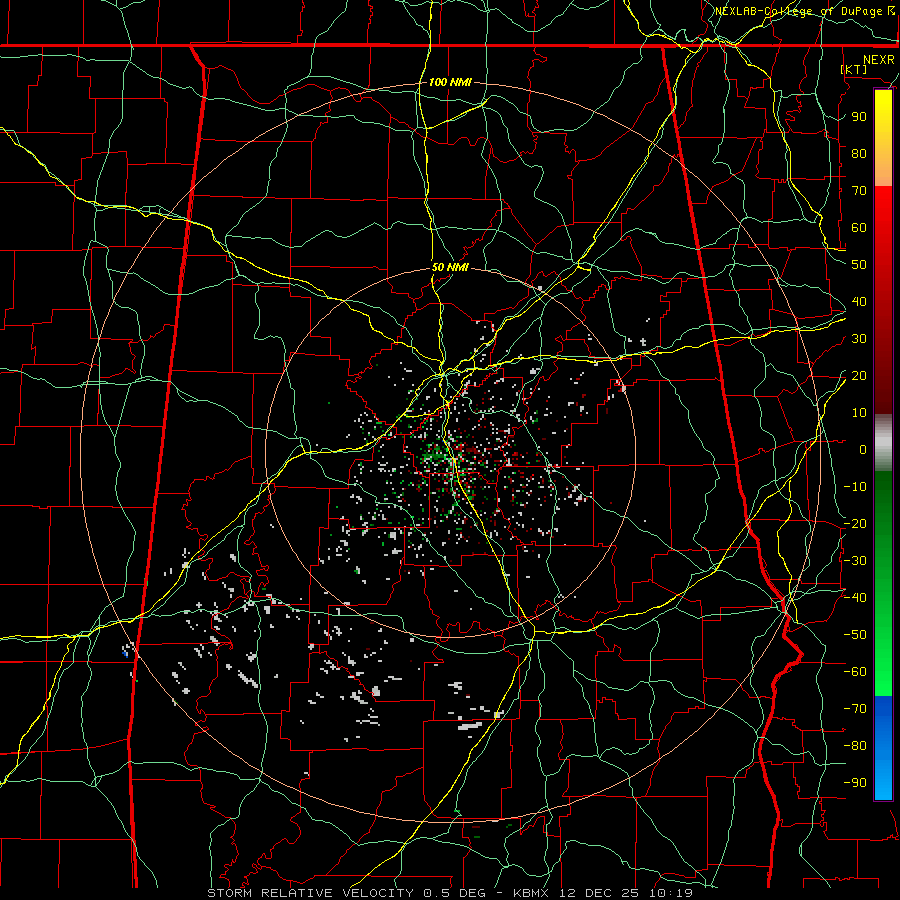The height and width of the screenshot is (900, 900).
Task: Click the 50 NMI range ring label
Action: click(450, 268)
